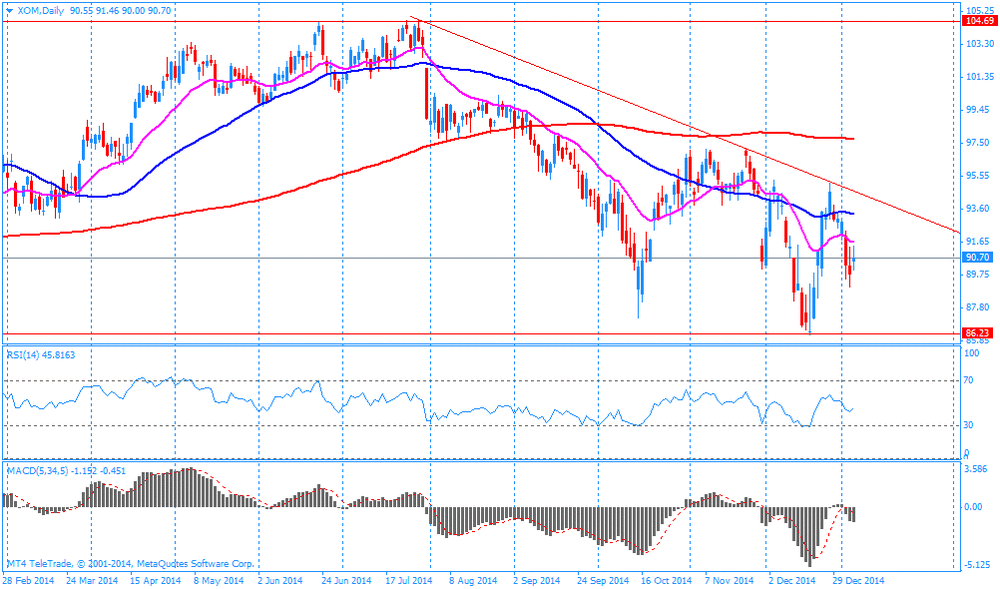Viewport: 1000px width, 589px height.
Task: Select the MT4 TeleTrade copyright text
Action: 131,564
